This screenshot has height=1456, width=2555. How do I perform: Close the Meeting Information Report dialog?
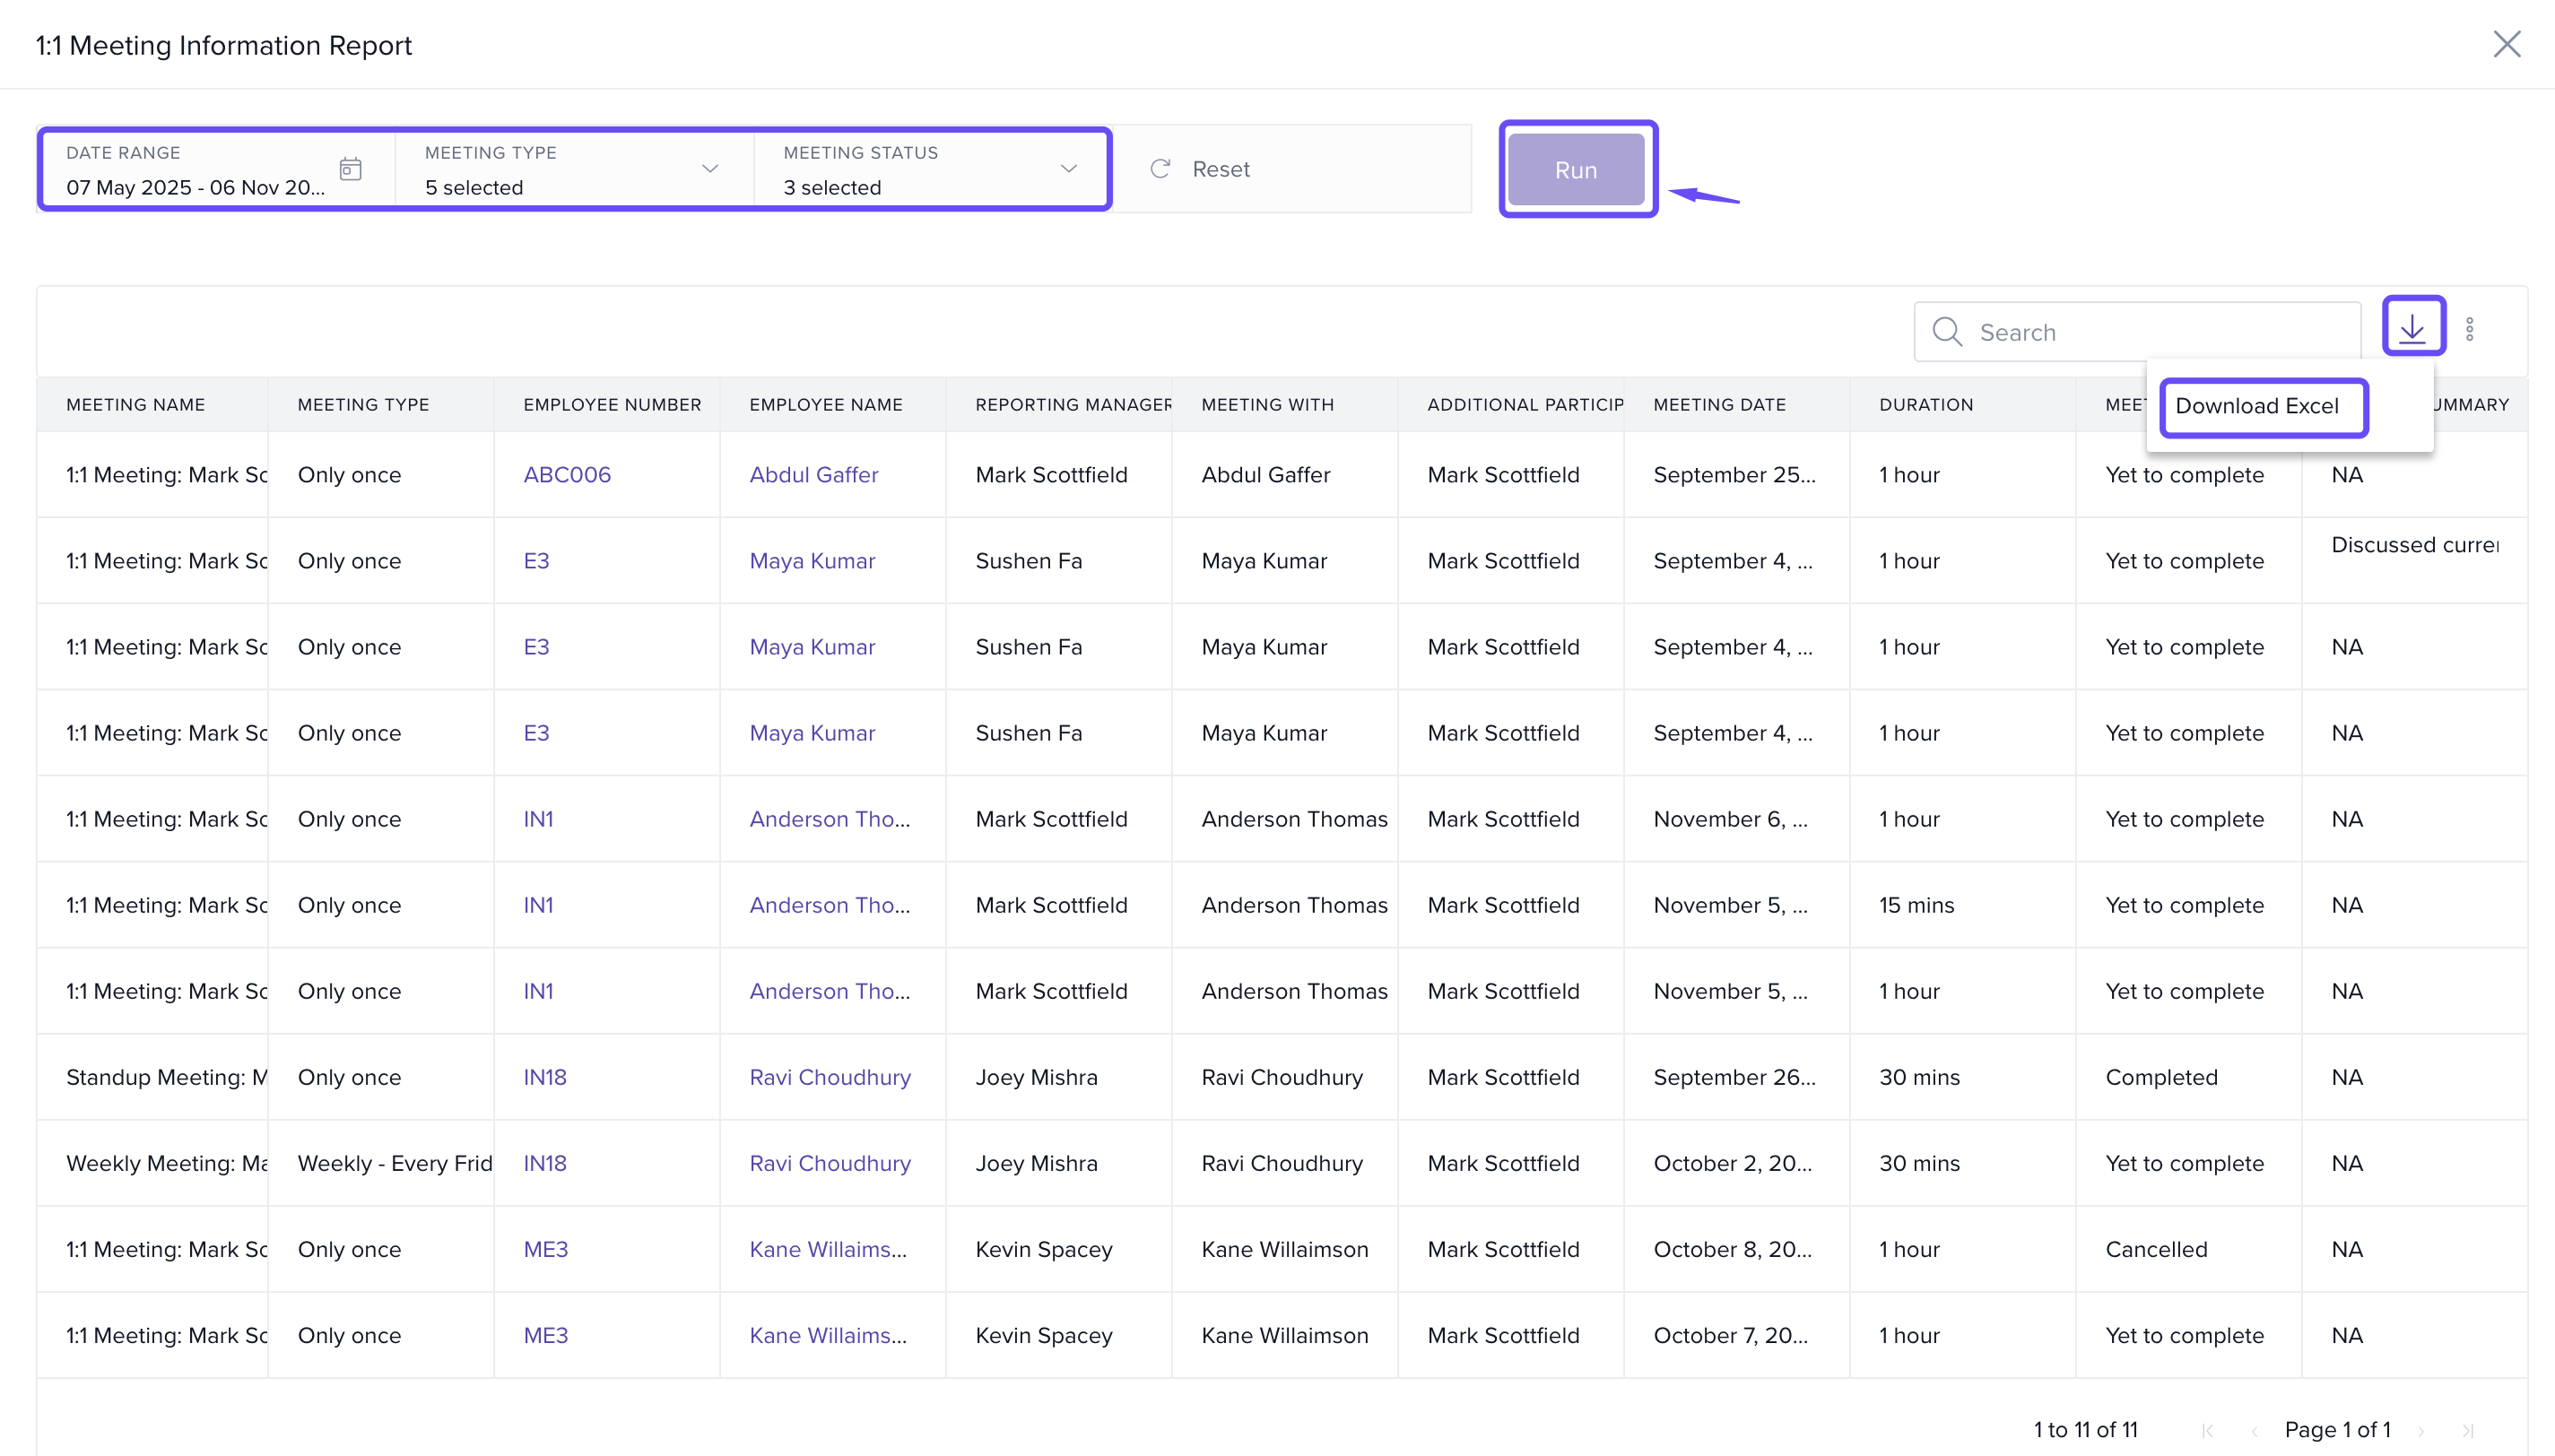[x=2506, y=44]
